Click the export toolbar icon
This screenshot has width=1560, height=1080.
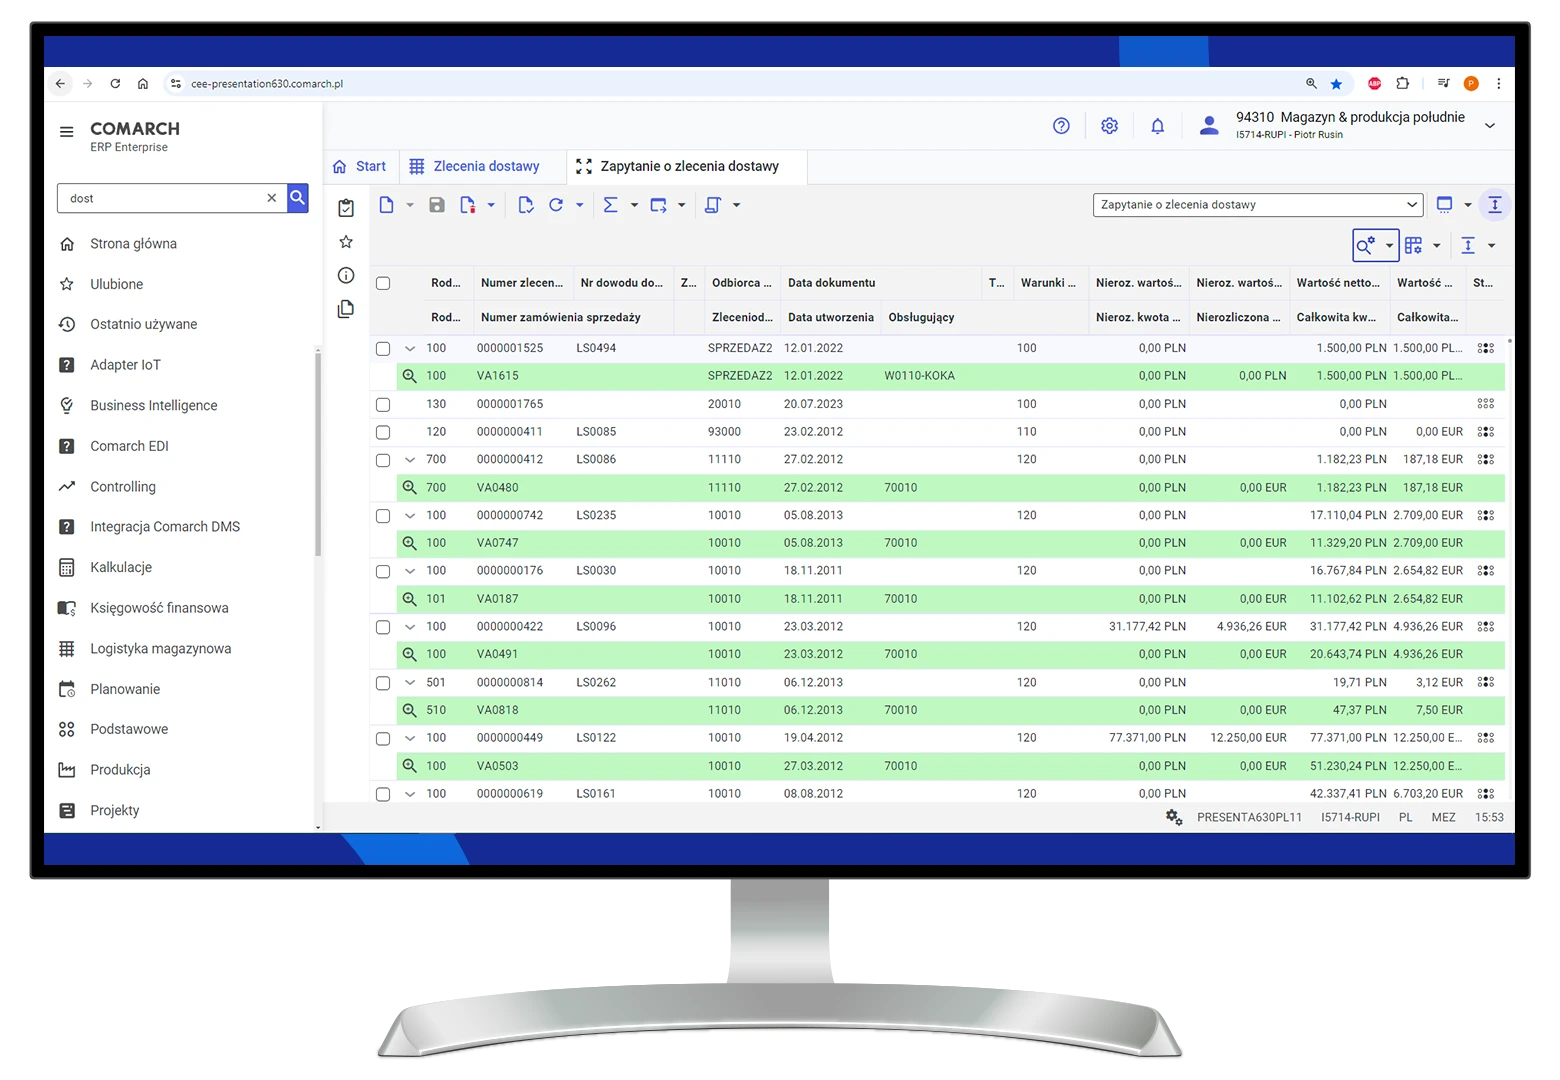(658, 205)
